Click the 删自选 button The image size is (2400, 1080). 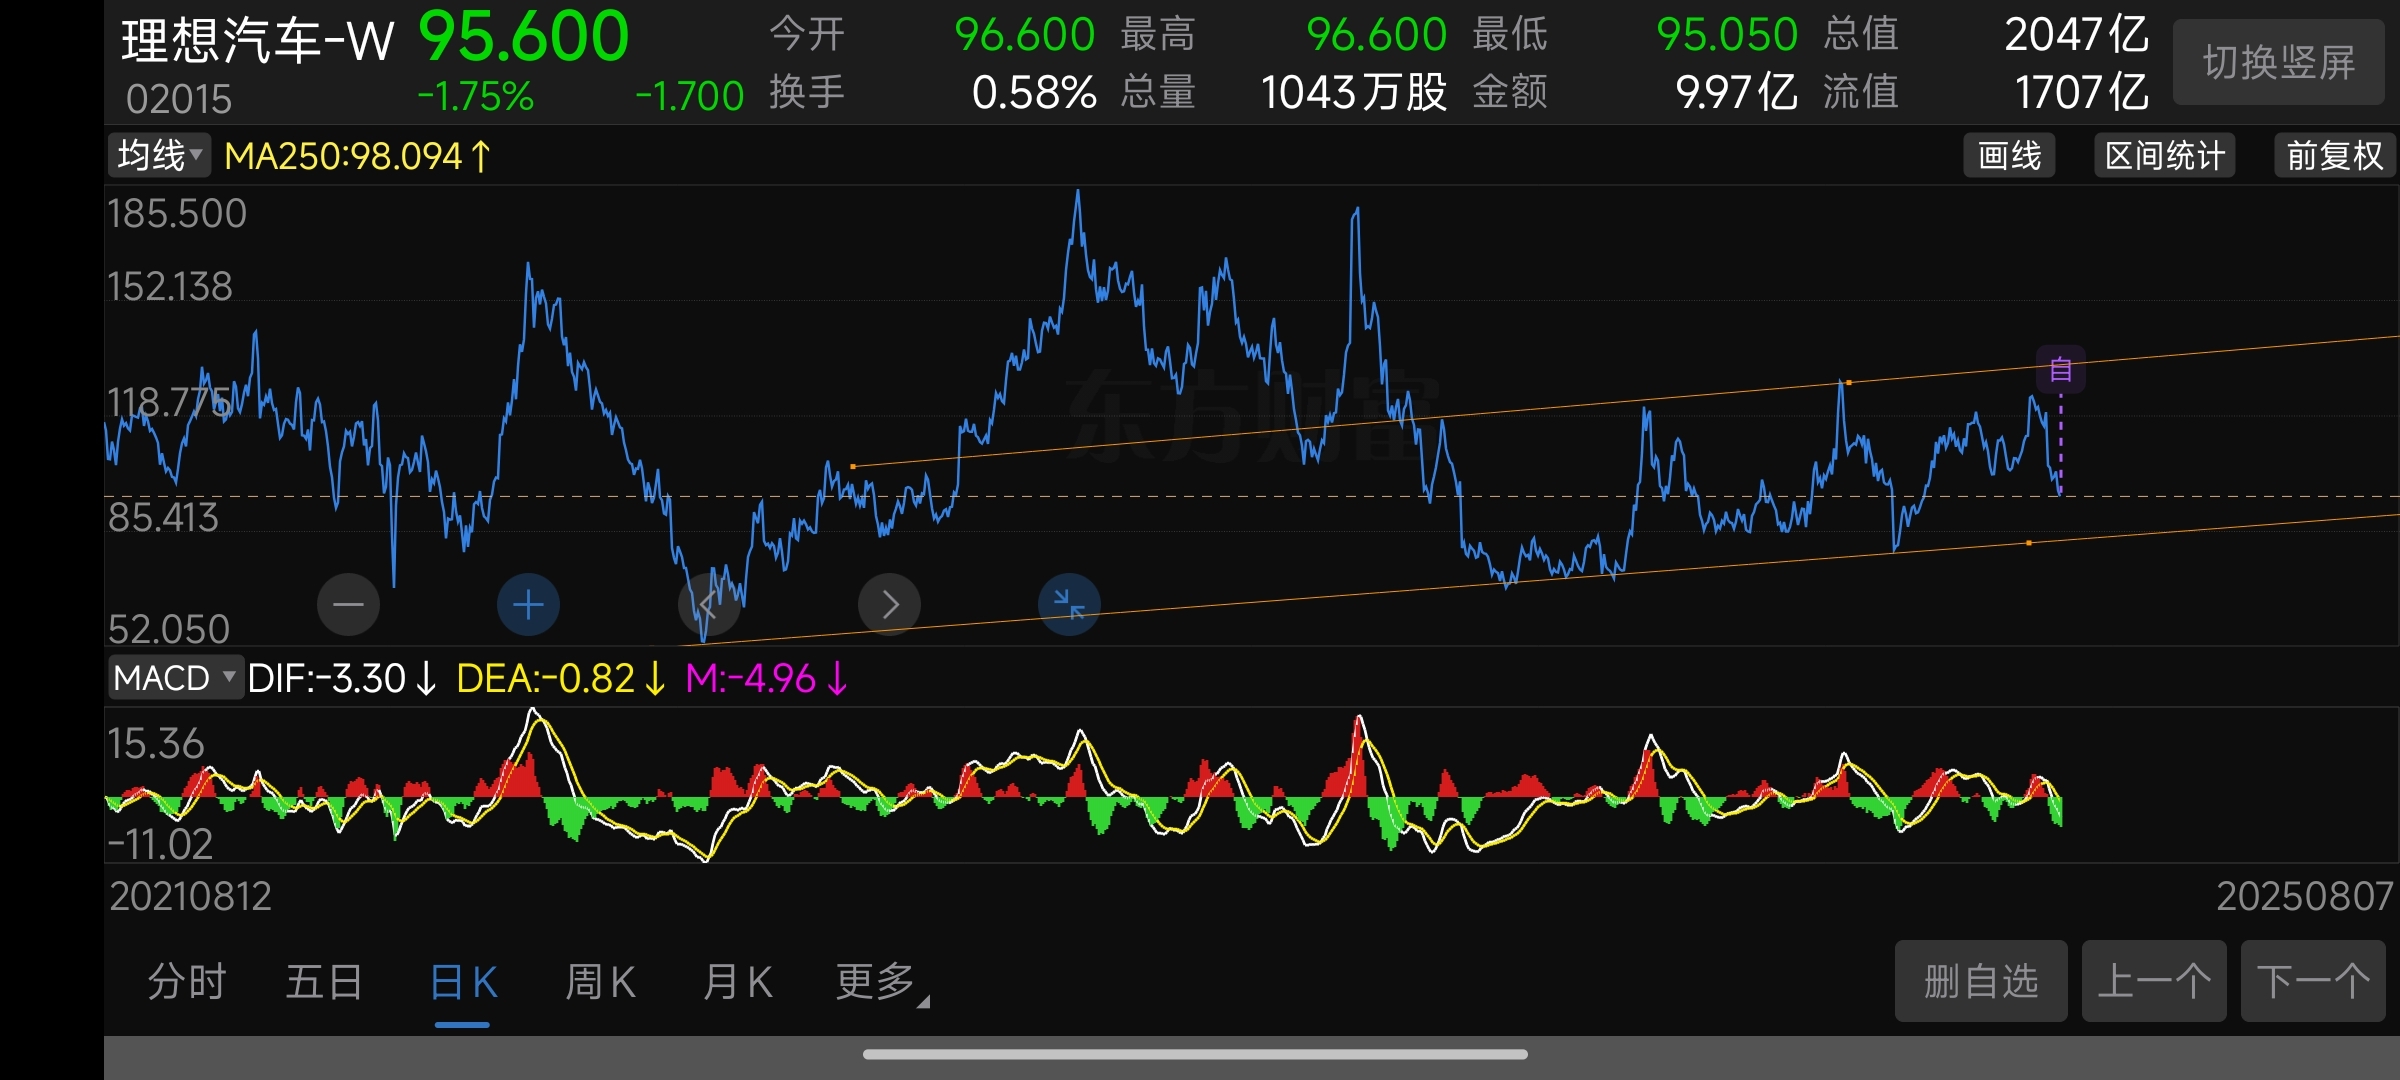pos(1981,981)
